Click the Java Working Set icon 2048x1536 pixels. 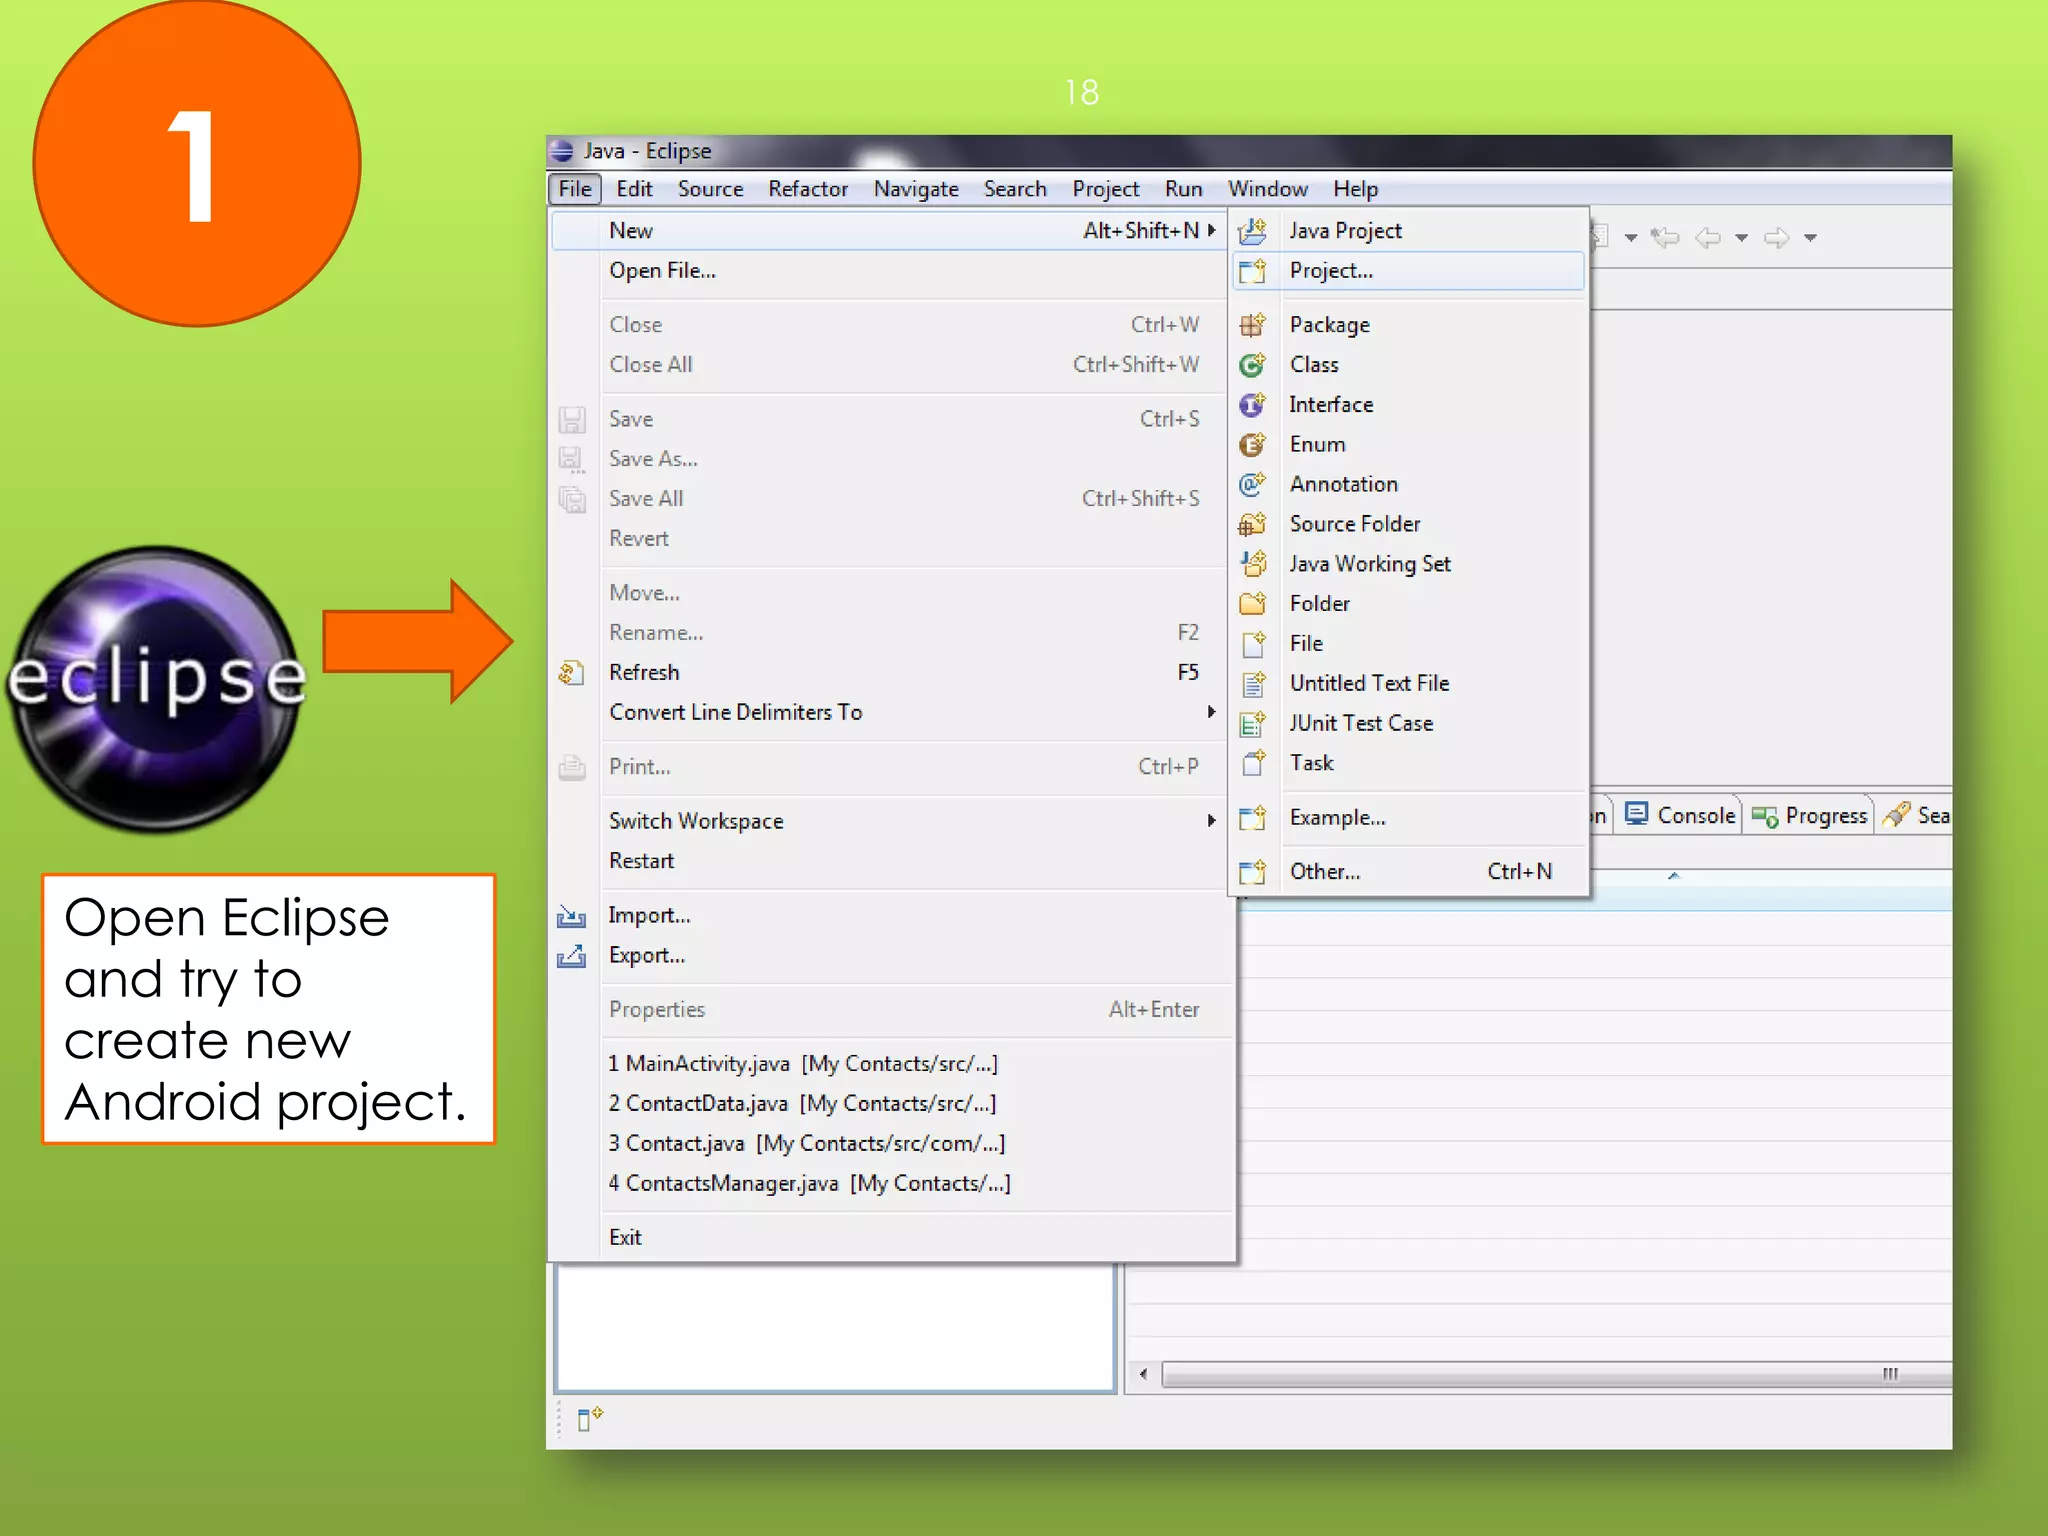pyautogui.click(x=1252, y=564)
